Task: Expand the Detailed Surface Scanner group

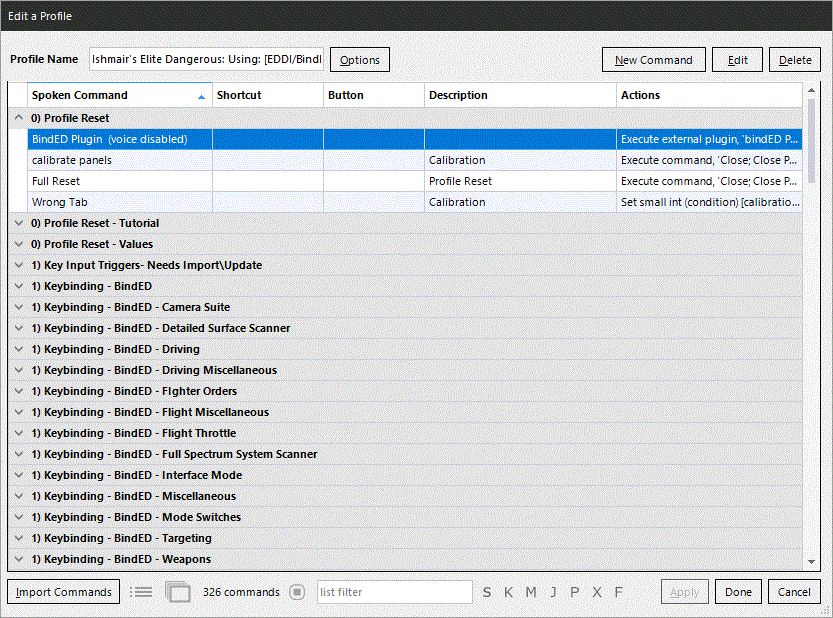Action: [19, 328]
